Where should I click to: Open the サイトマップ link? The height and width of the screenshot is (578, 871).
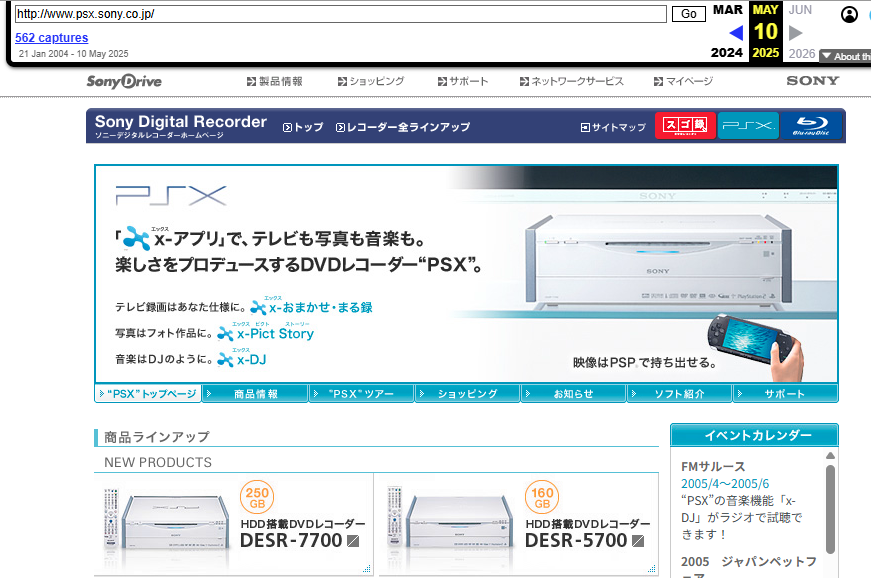point(613,127)
